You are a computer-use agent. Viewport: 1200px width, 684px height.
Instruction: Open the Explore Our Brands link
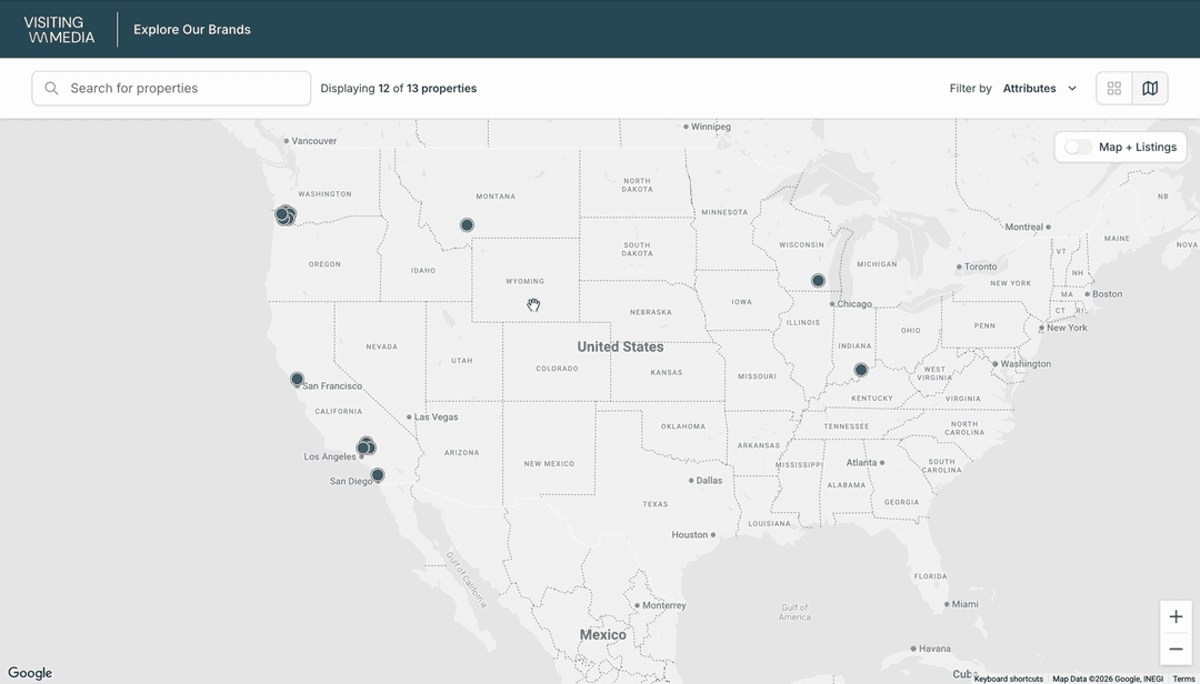[192, 30]
